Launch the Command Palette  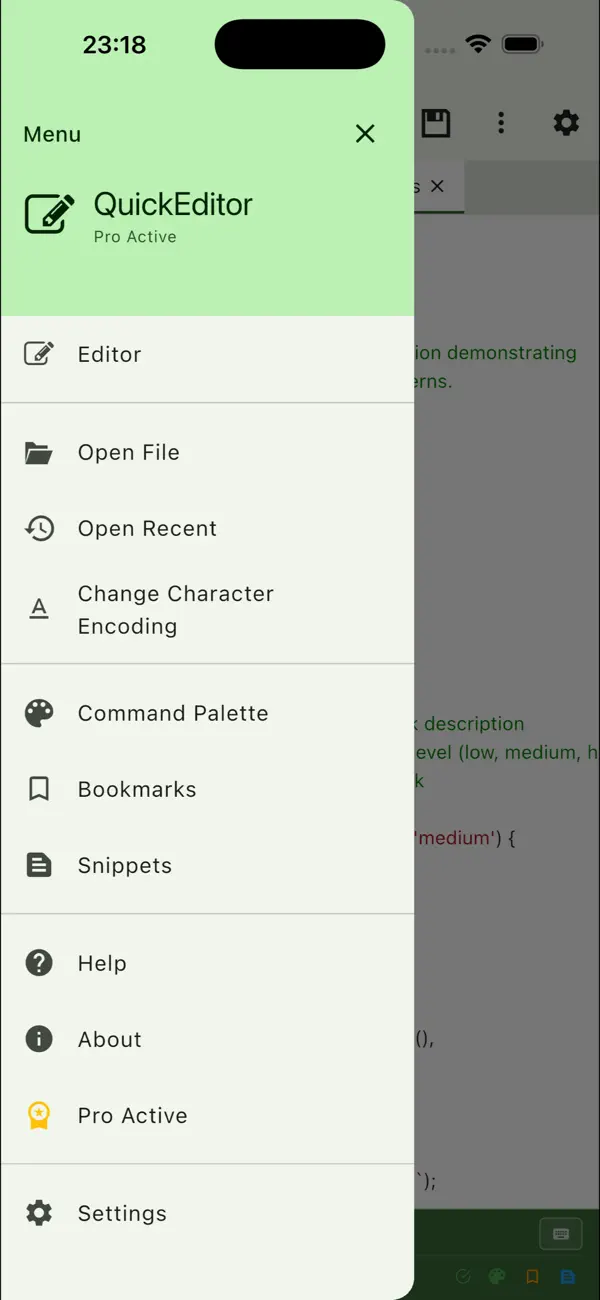[x=173, y=712]
